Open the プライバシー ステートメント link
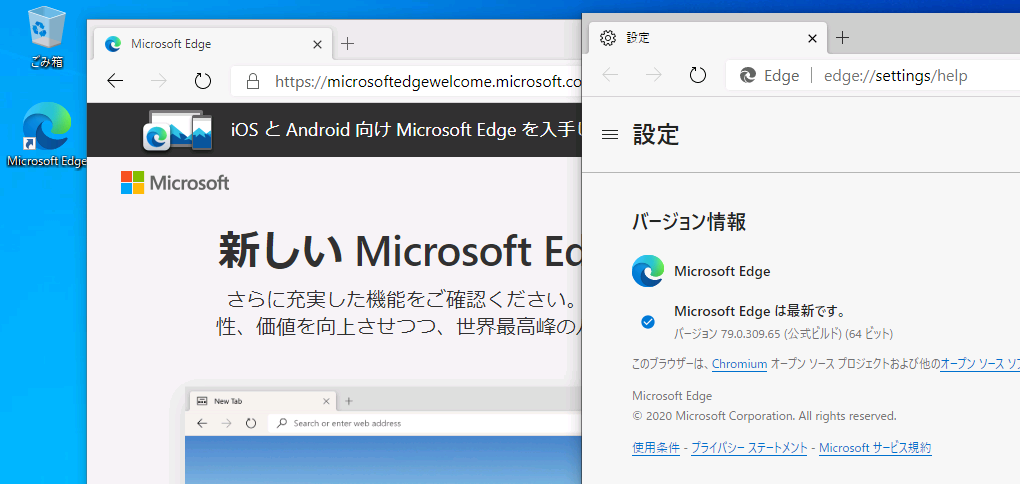Screen dimensions: 1020x484 coord(749,448)
